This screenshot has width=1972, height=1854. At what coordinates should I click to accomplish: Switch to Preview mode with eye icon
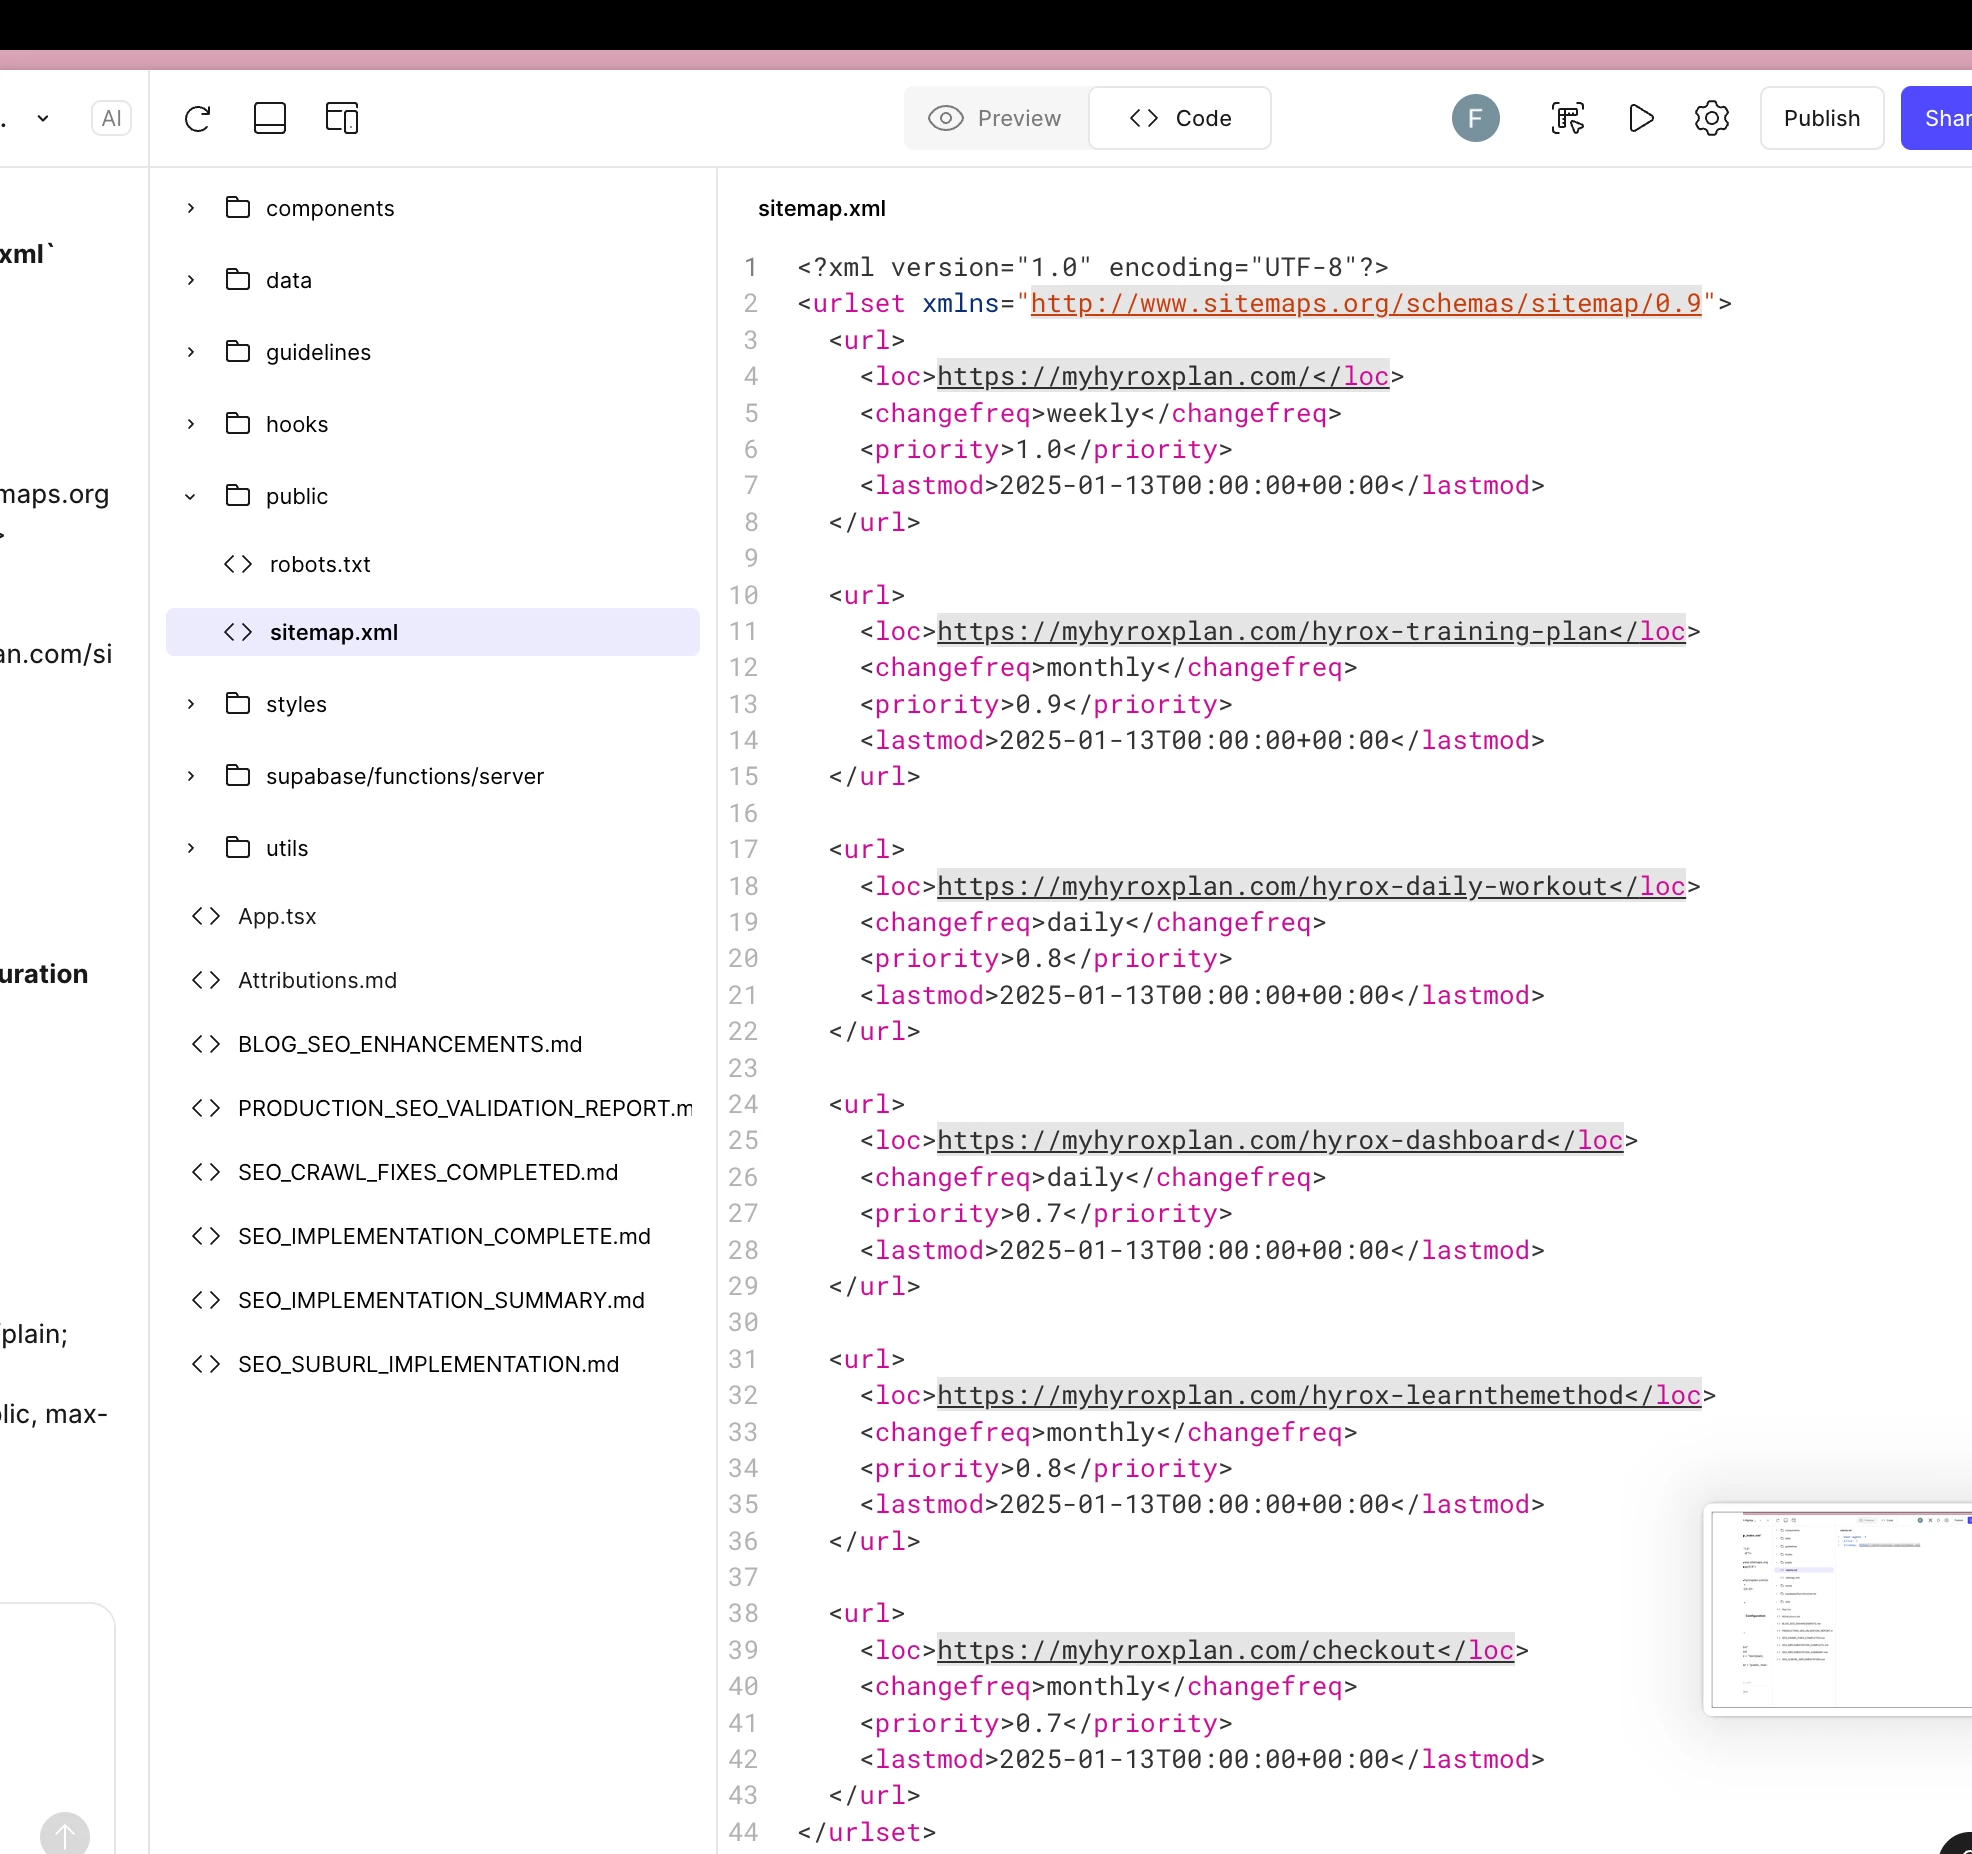(996, 119)
